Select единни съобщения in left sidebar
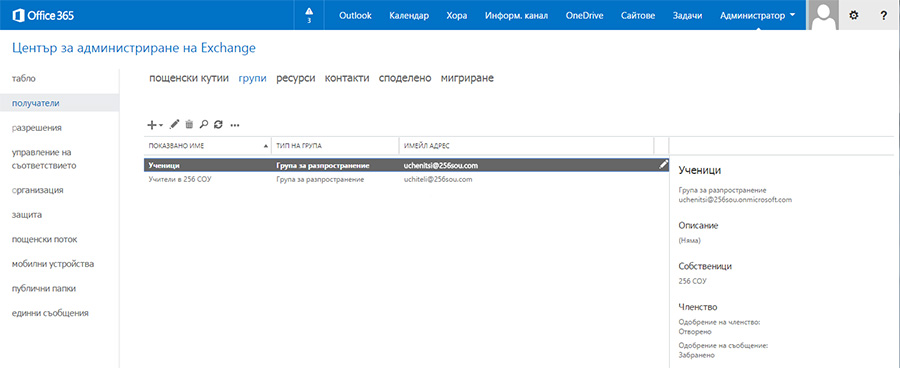The height and width of the screenshot is (368, 900). [x=50, y=313]
